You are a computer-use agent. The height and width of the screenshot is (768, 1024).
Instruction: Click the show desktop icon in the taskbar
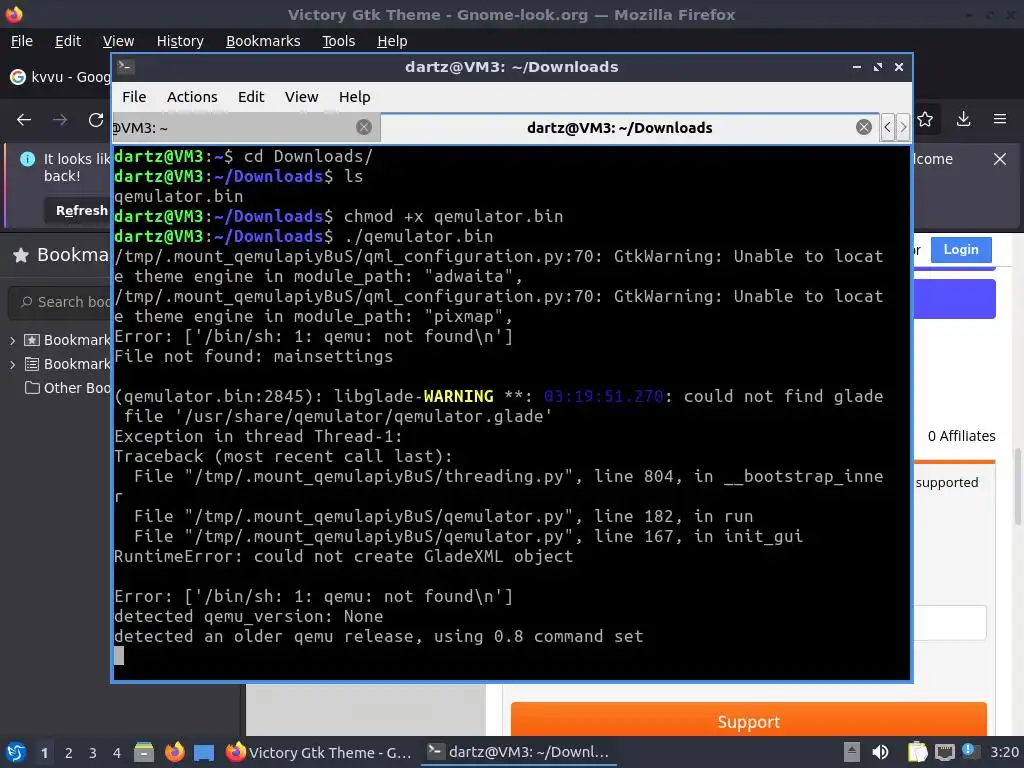[204, 752]
